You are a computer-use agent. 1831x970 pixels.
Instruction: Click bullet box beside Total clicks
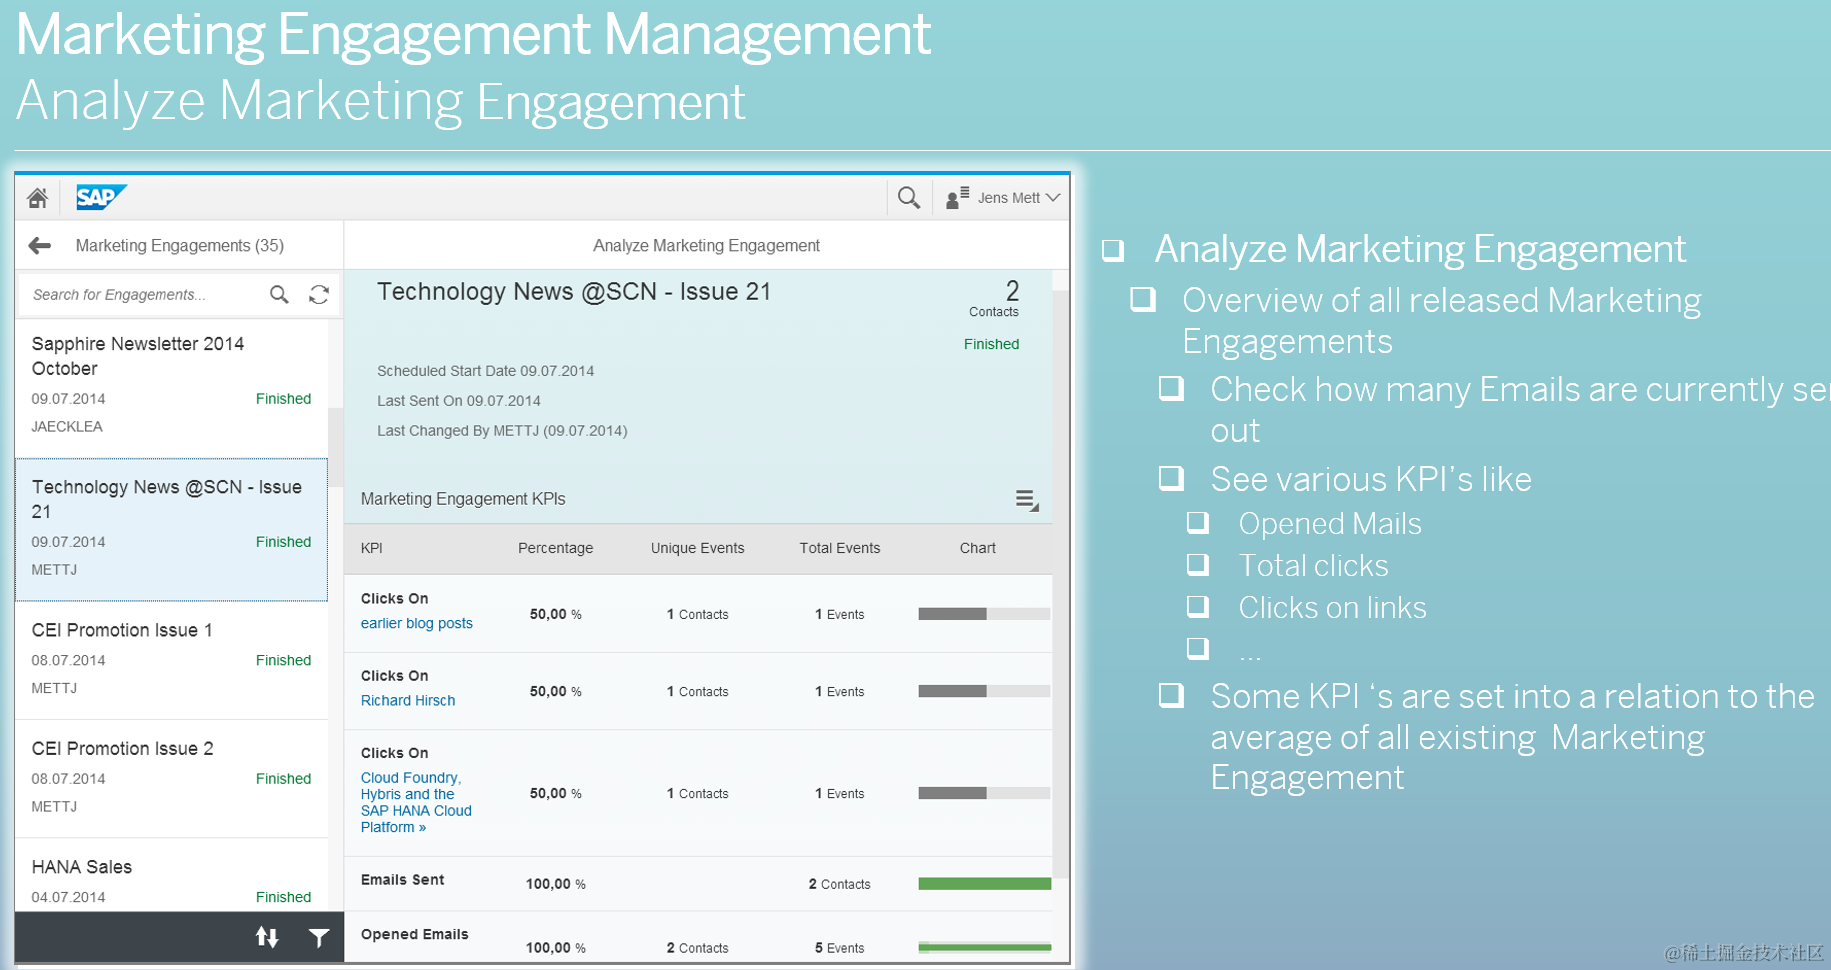[x=1197, y=564]
